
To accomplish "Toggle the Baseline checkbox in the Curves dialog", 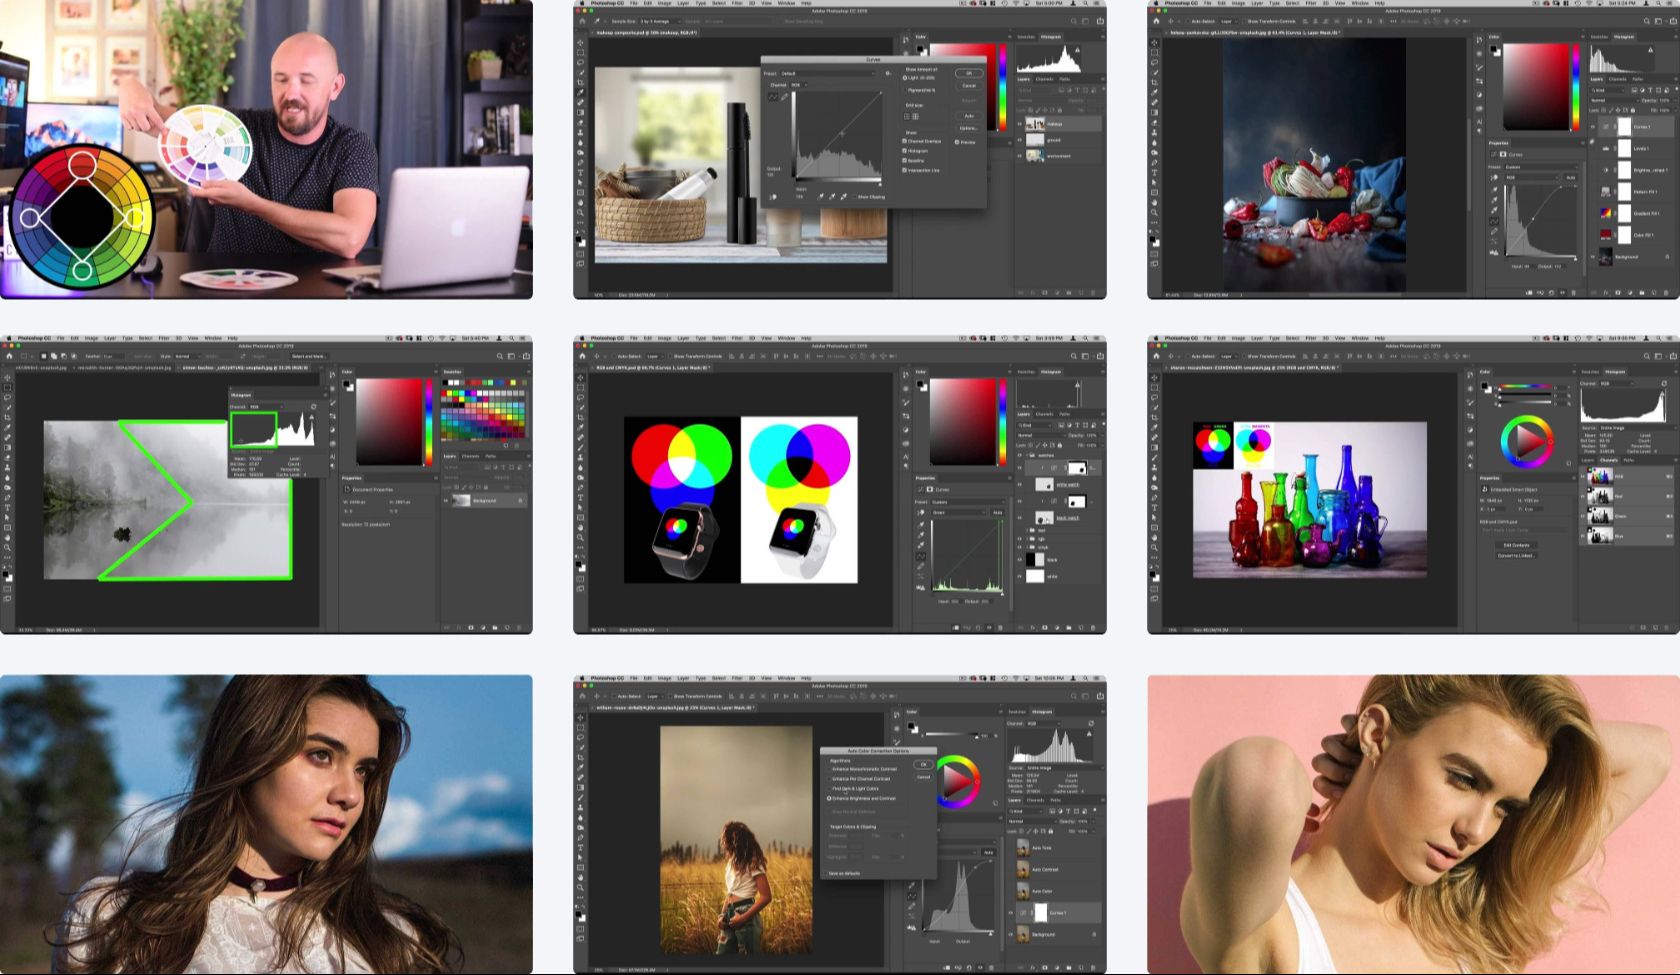I will [x=905, y=160].
